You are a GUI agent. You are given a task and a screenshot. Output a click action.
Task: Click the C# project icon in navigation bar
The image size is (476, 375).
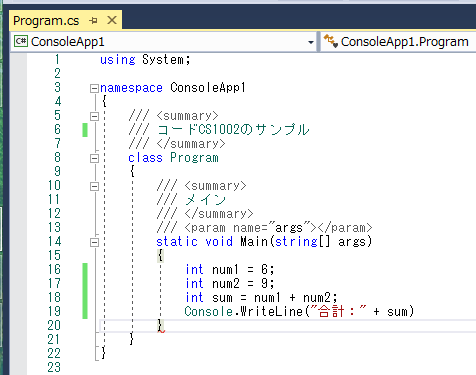[x=21, y=41]
